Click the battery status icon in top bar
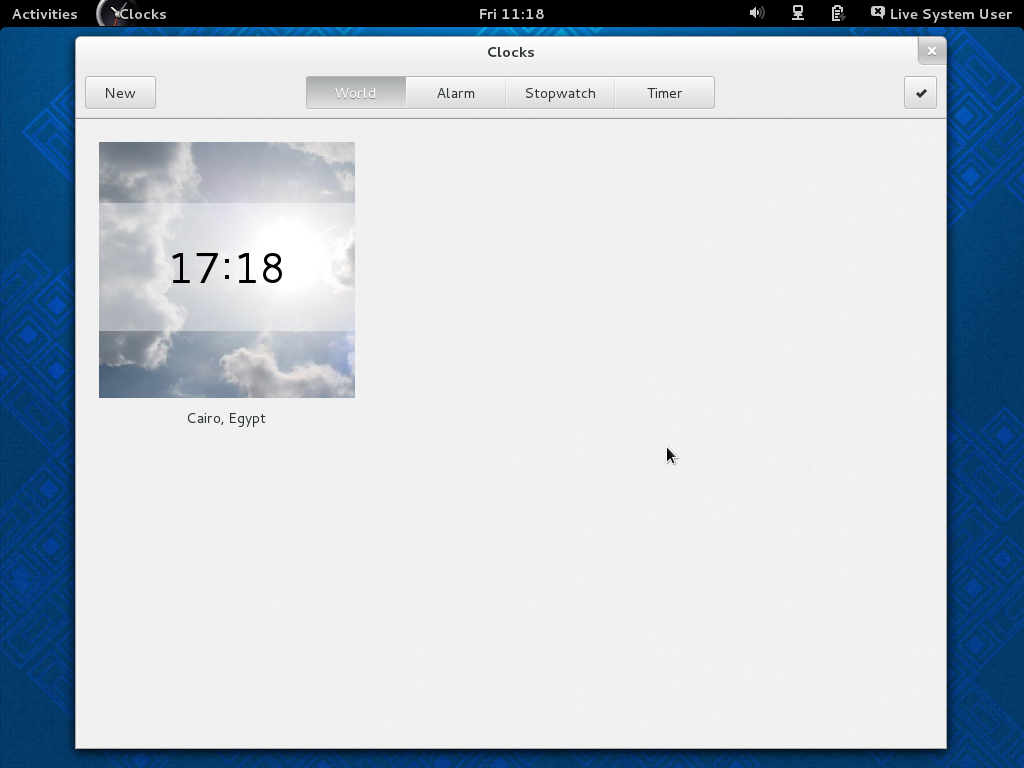Image resolution: width=1024 pixels, height=768 pixels. pyautogui.click(x=837, y=13)
